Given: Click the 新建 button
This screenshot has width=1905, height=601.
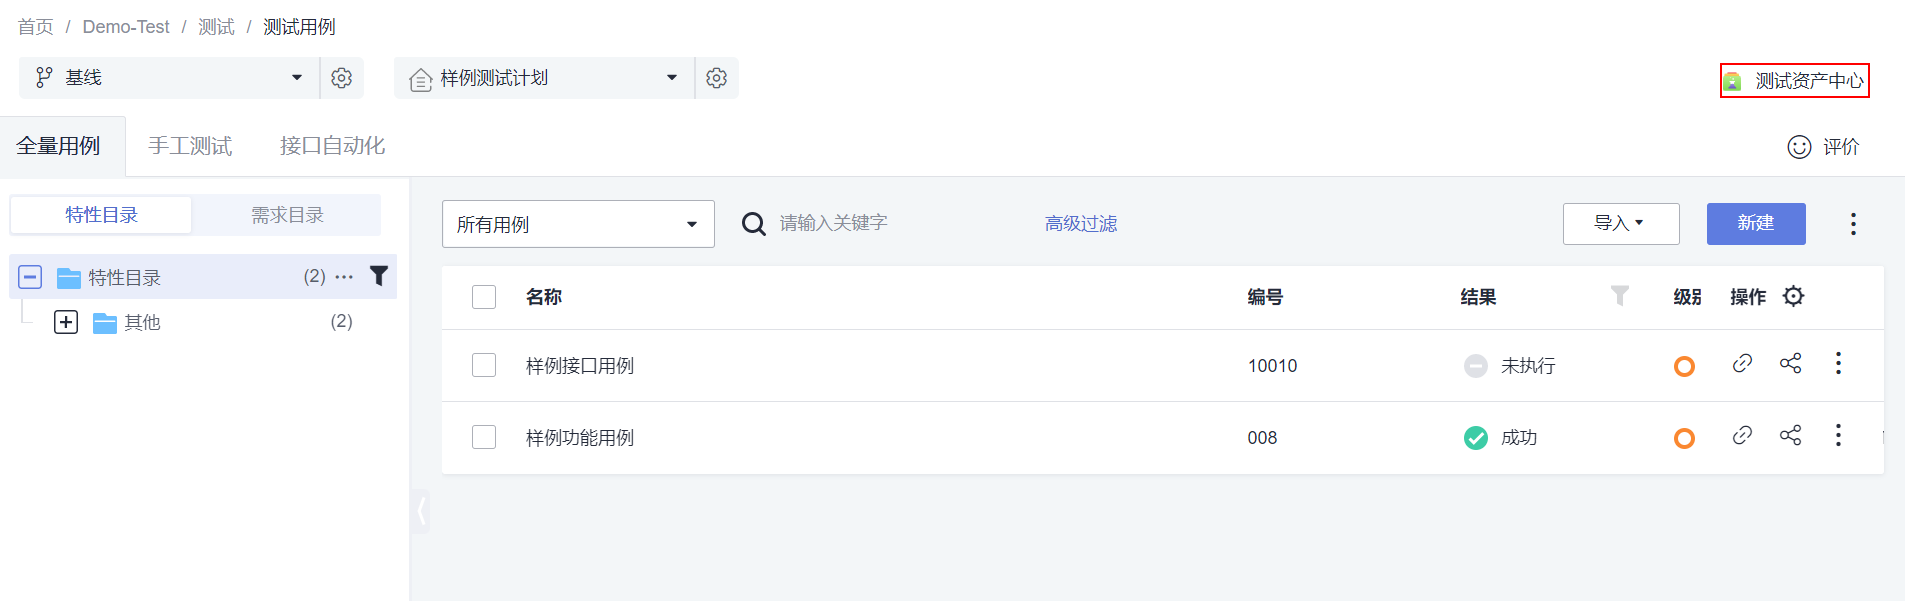Looking at the screenshot, I should click(x=1756, y=224).
